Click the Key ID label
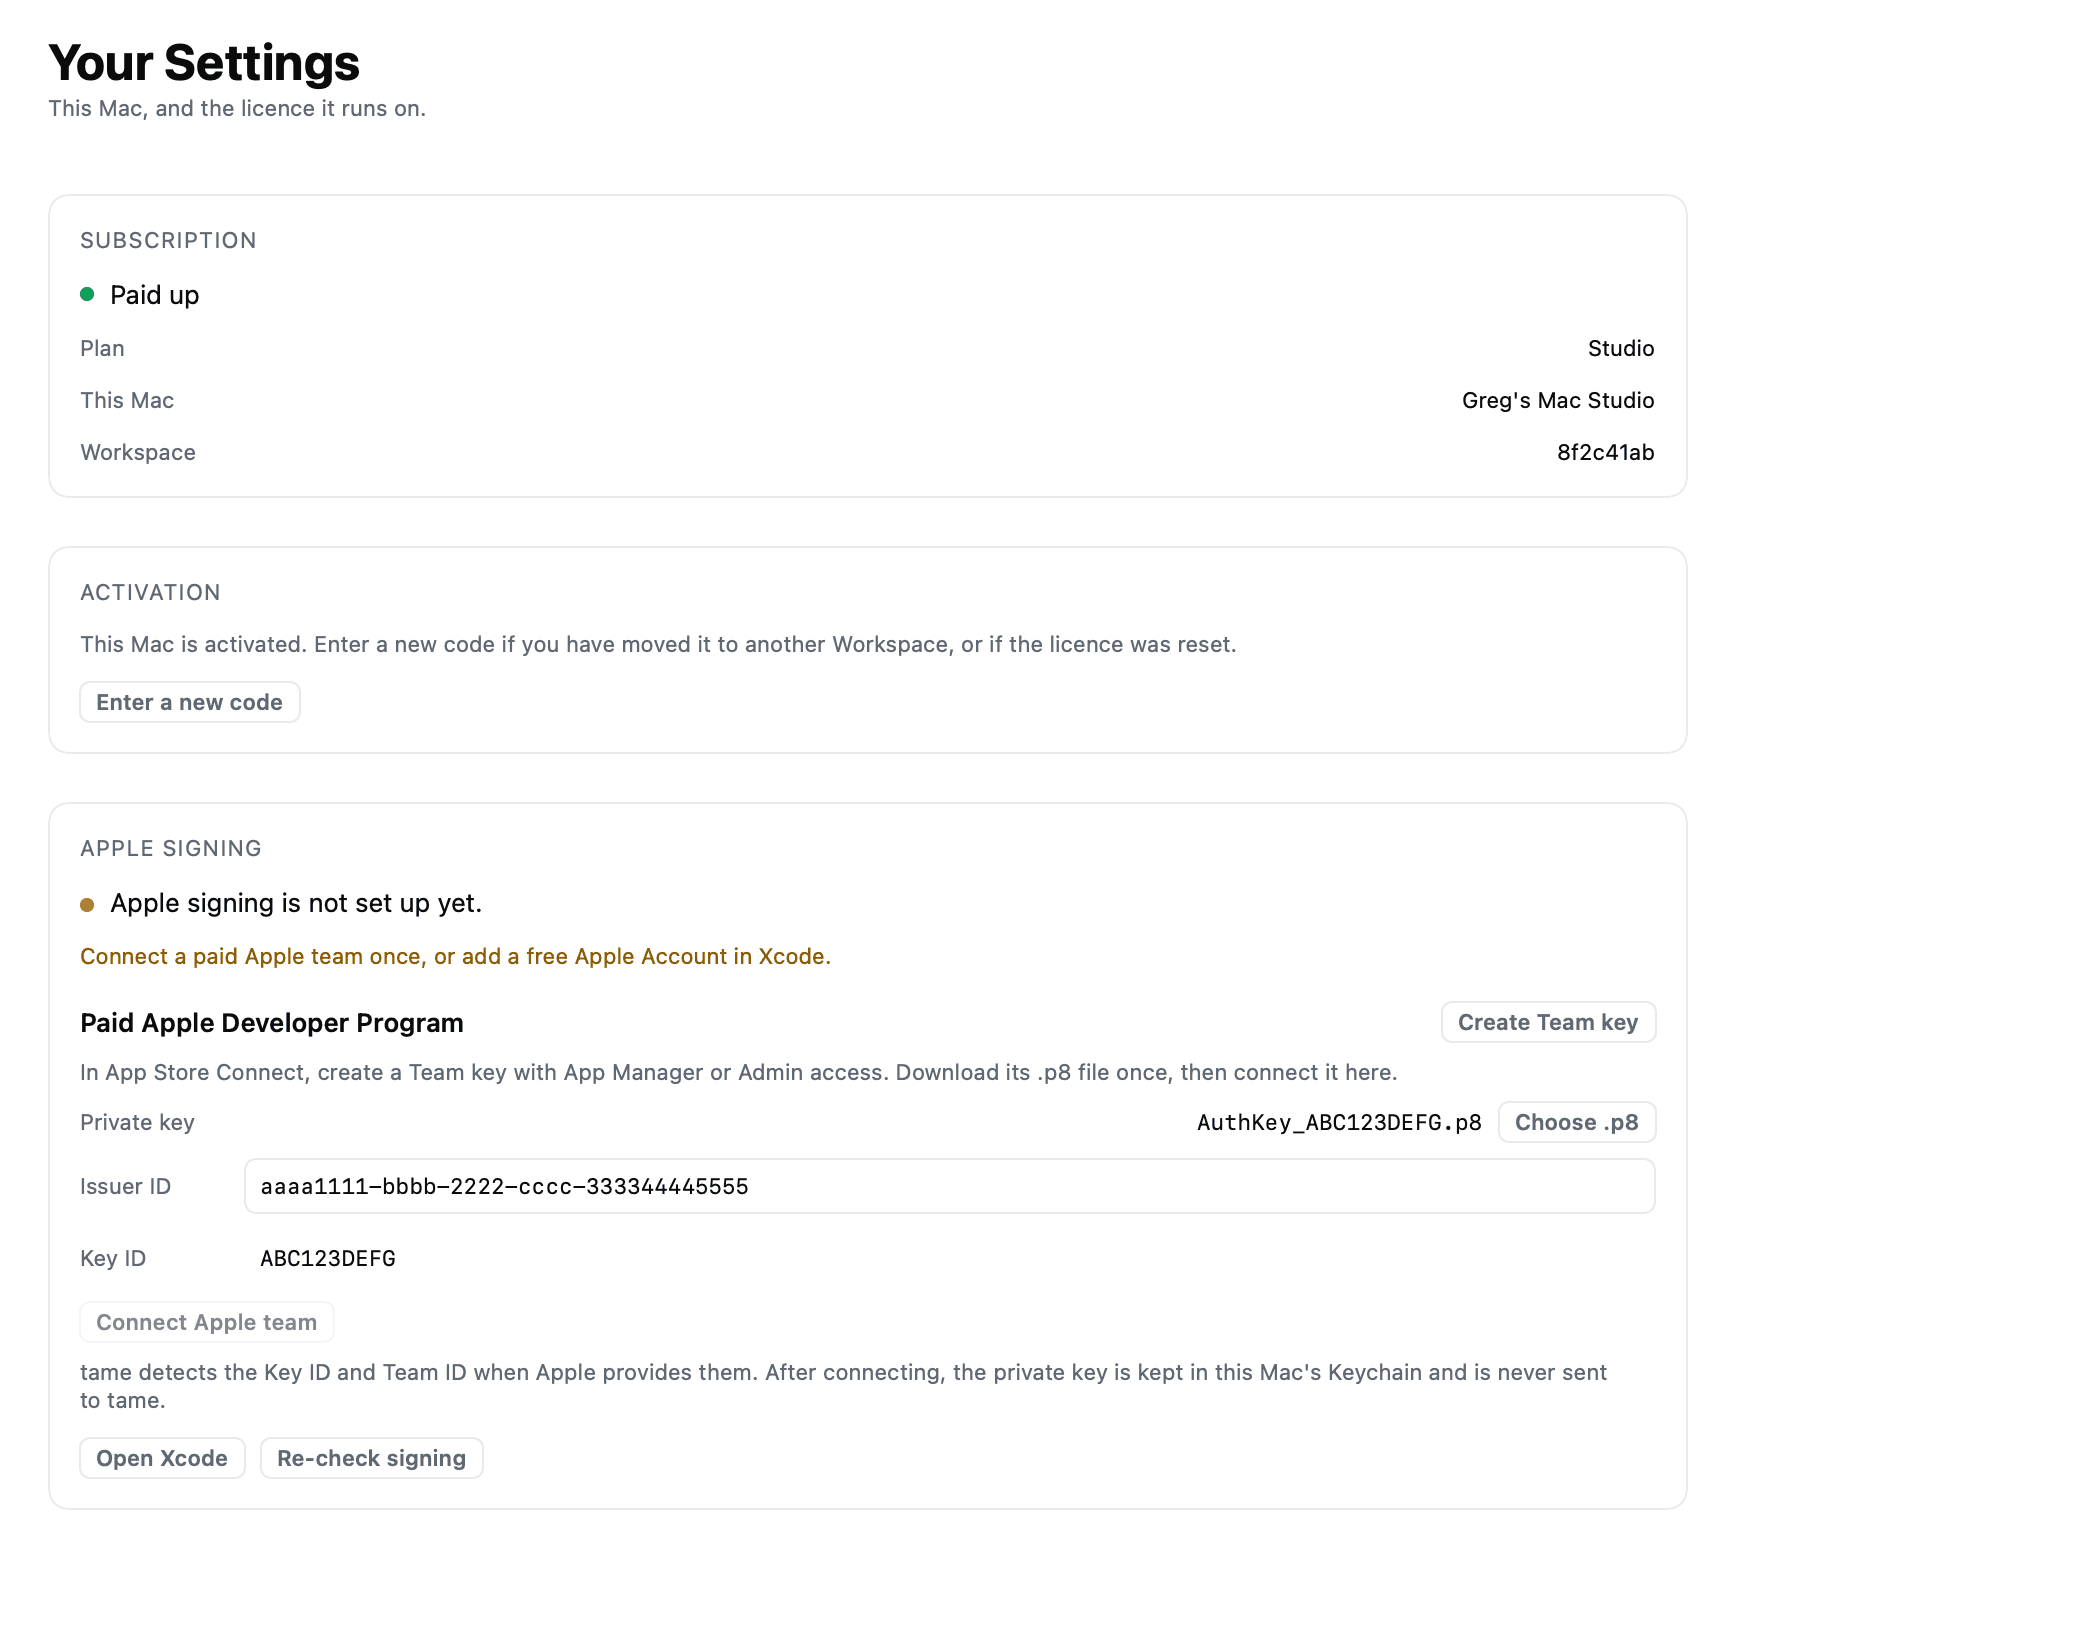2100x1640 pixels. click(113, 1258)
